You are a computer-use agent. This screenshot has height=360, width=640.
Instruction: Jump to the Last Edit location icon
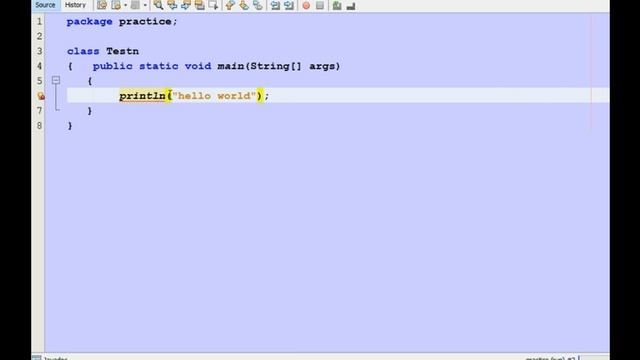pos(102,5)
